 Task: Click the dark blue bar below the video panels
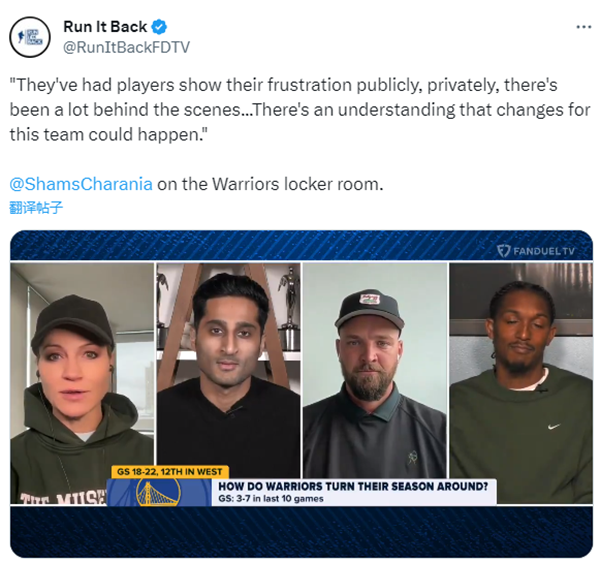tap(302, 531)
